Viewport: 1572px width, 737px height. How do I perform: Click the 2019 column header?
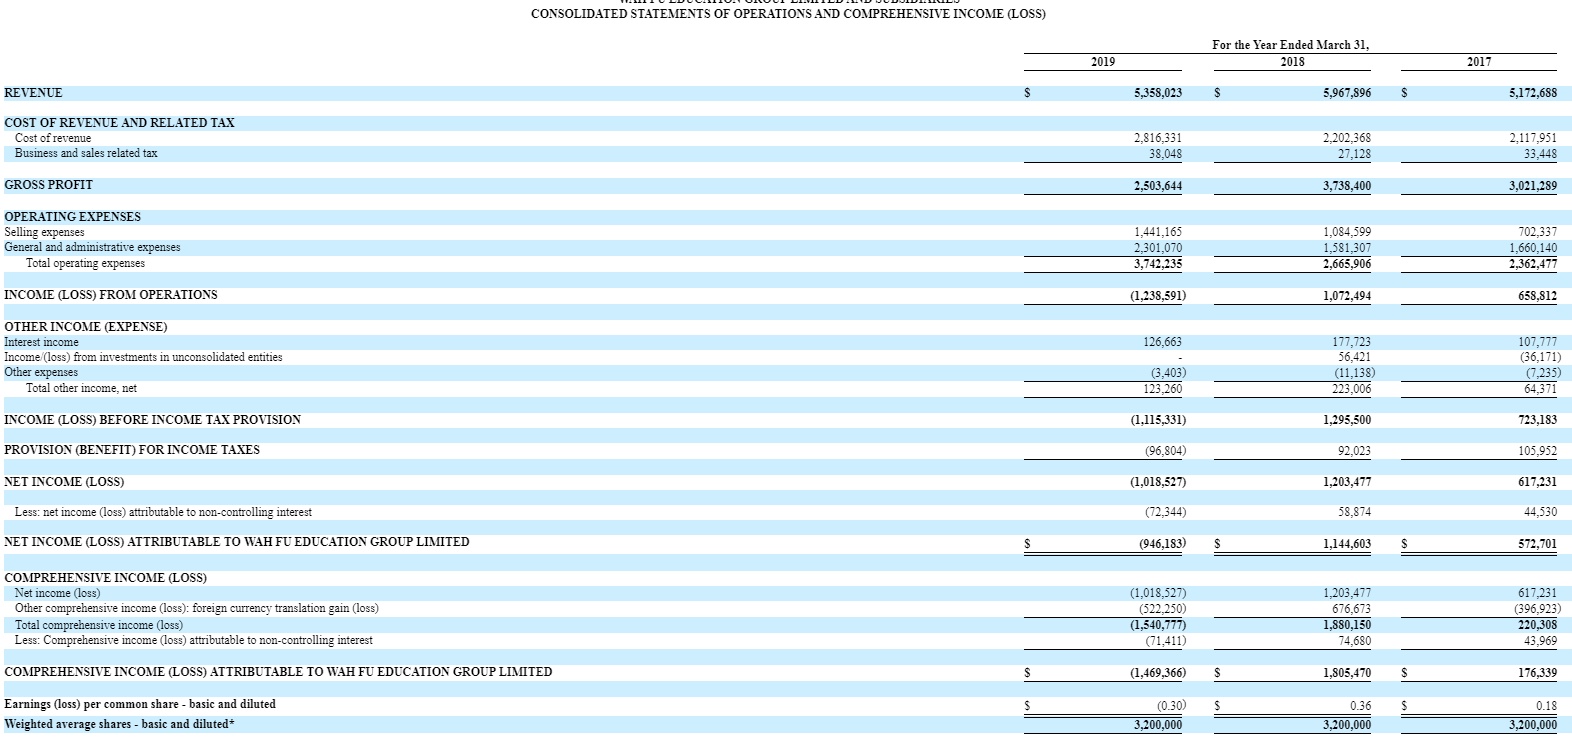(1102, 62)
